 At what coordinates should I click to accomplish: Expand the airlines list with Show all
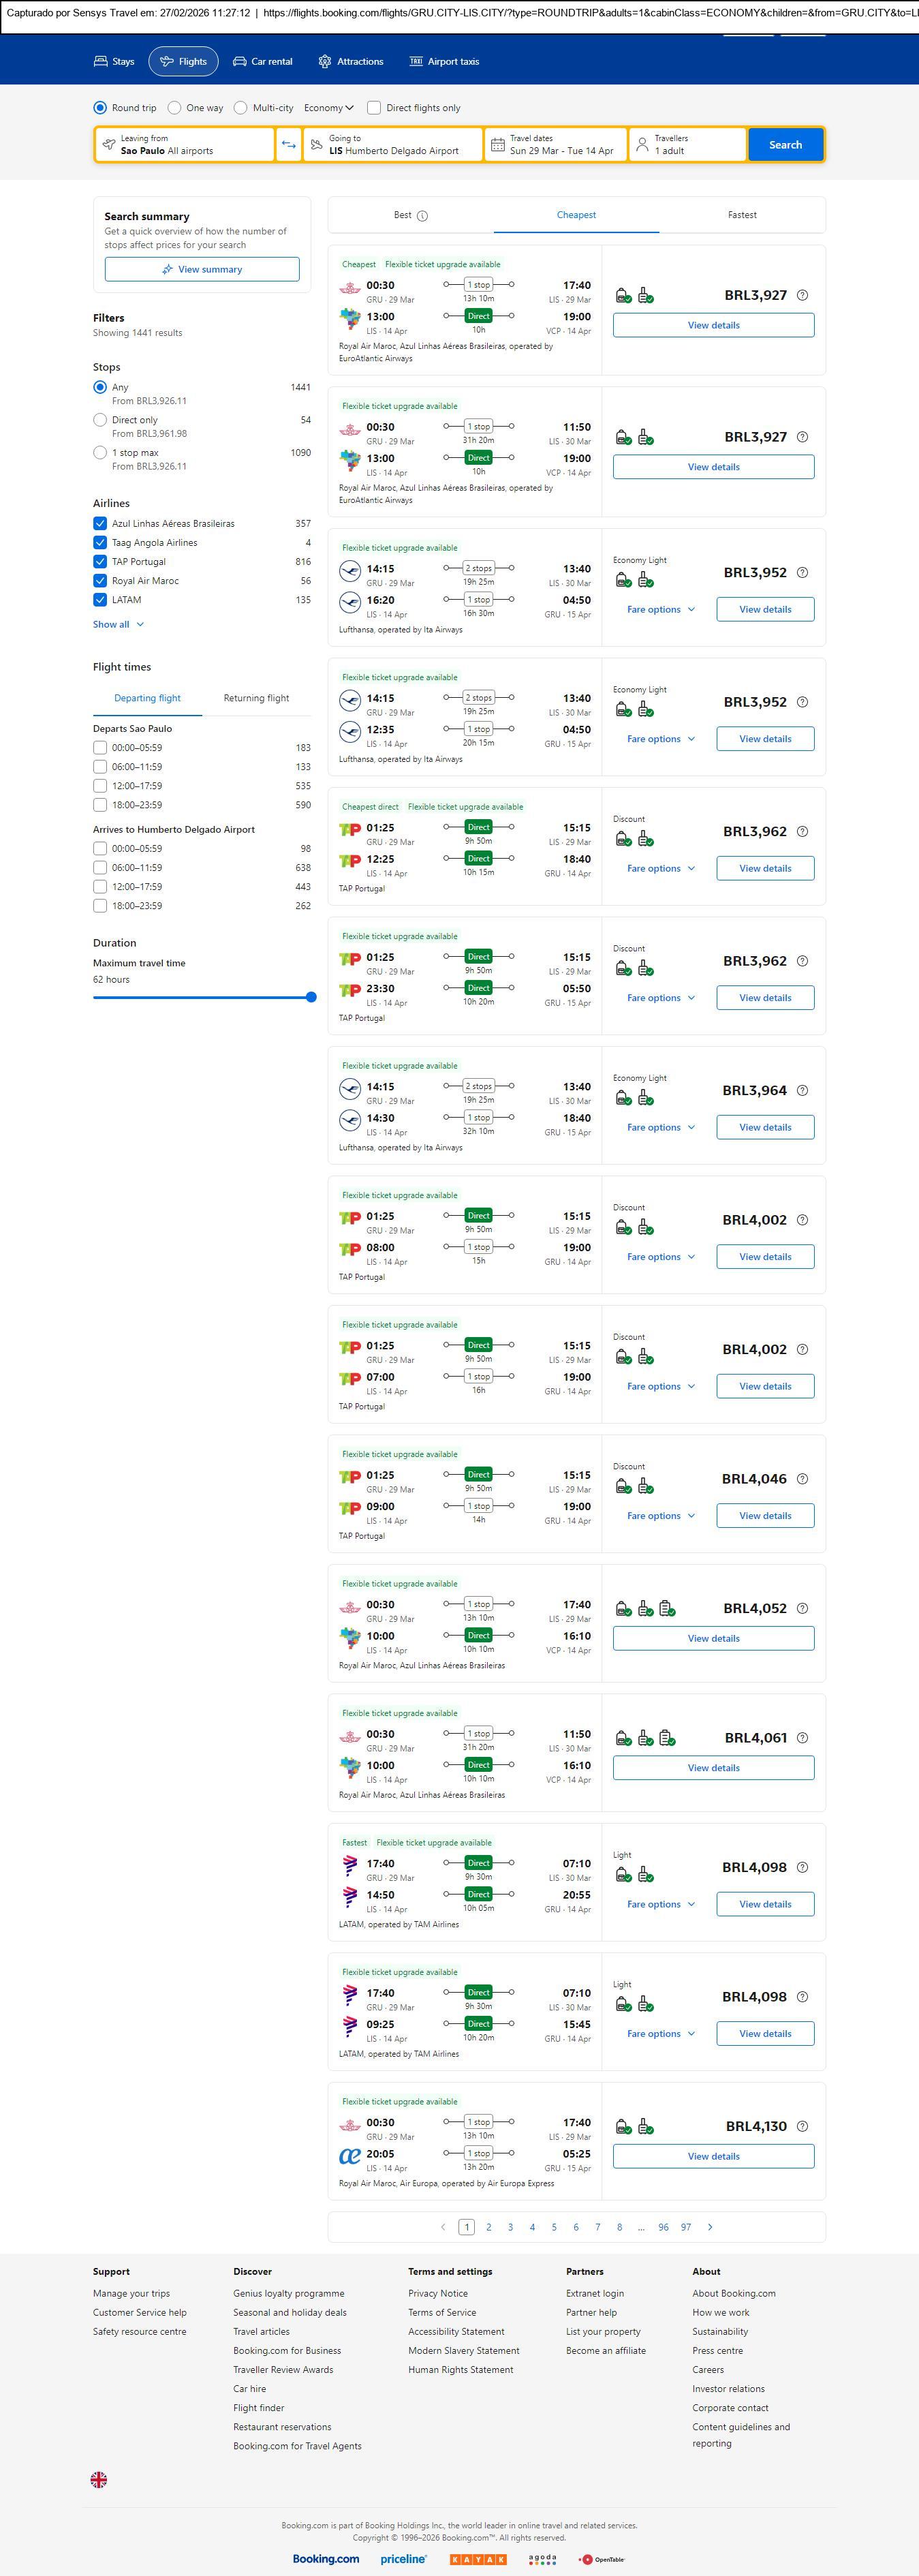click(x=118, y=624)
